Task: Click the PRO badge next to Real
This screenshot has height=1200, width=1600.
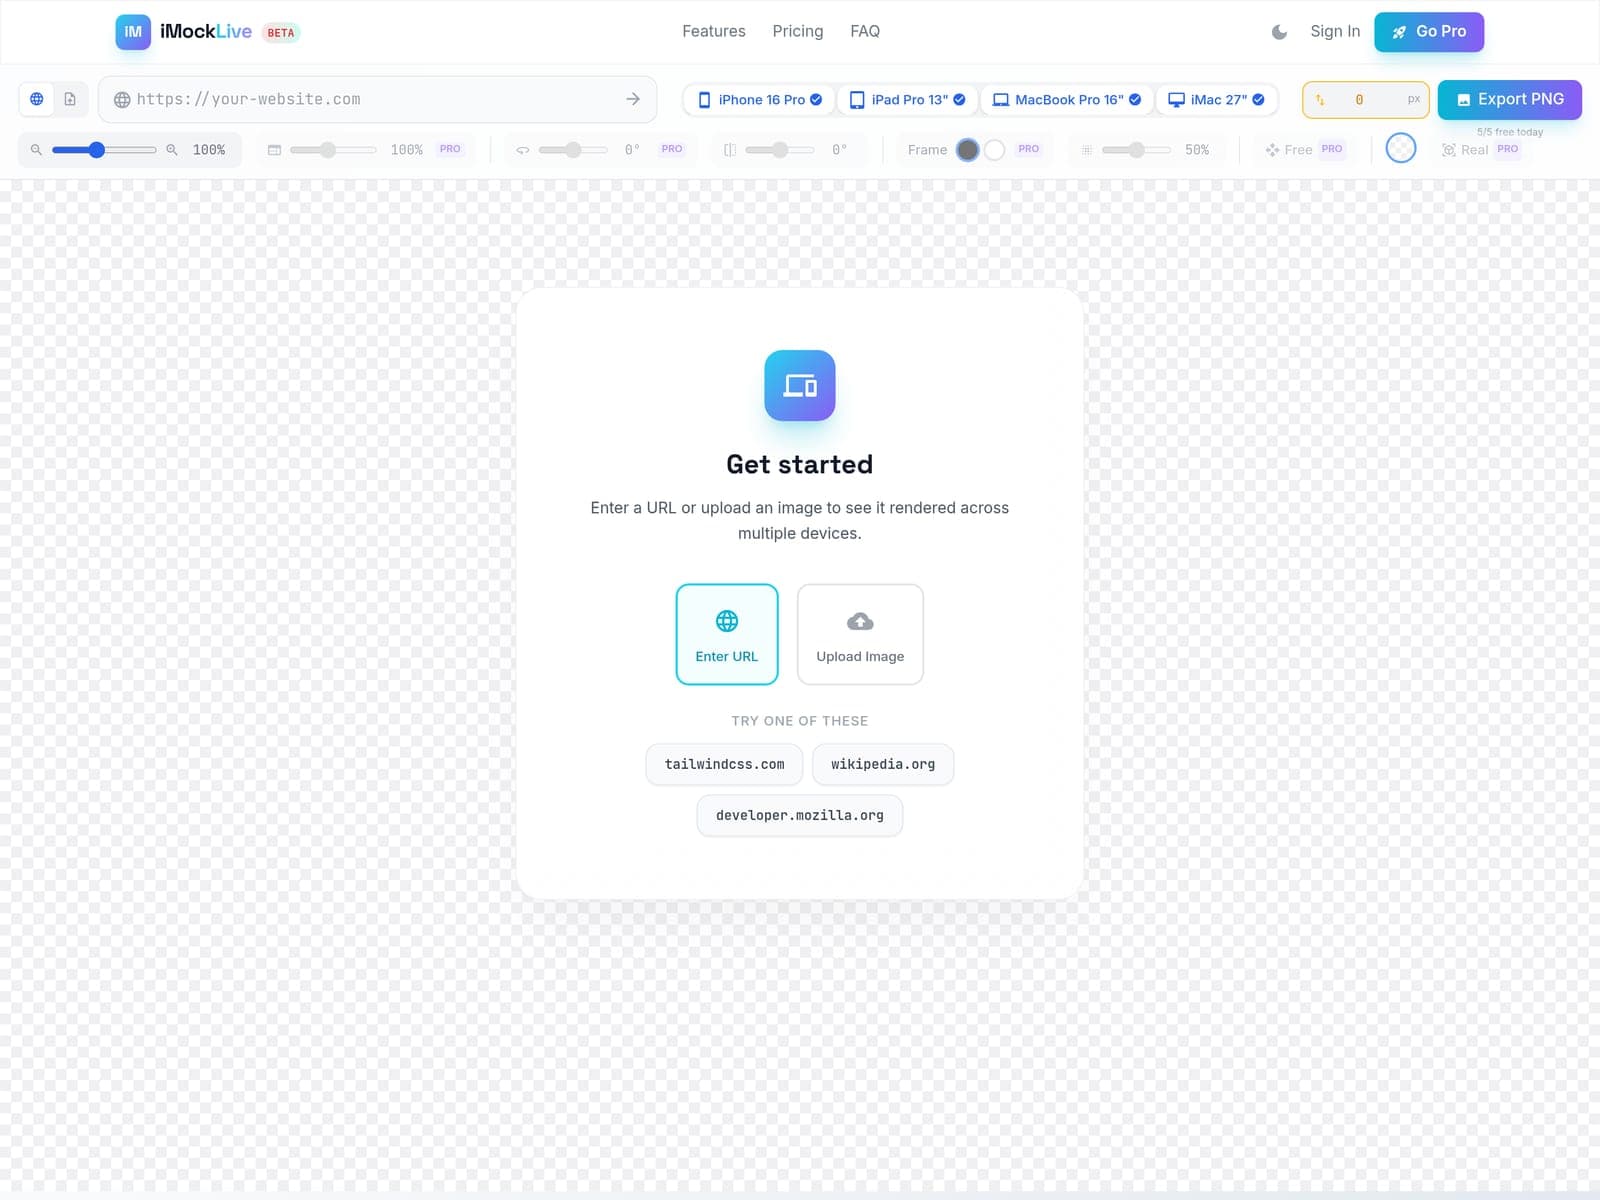Action: pyautogui.click(x=1508, y=149)
